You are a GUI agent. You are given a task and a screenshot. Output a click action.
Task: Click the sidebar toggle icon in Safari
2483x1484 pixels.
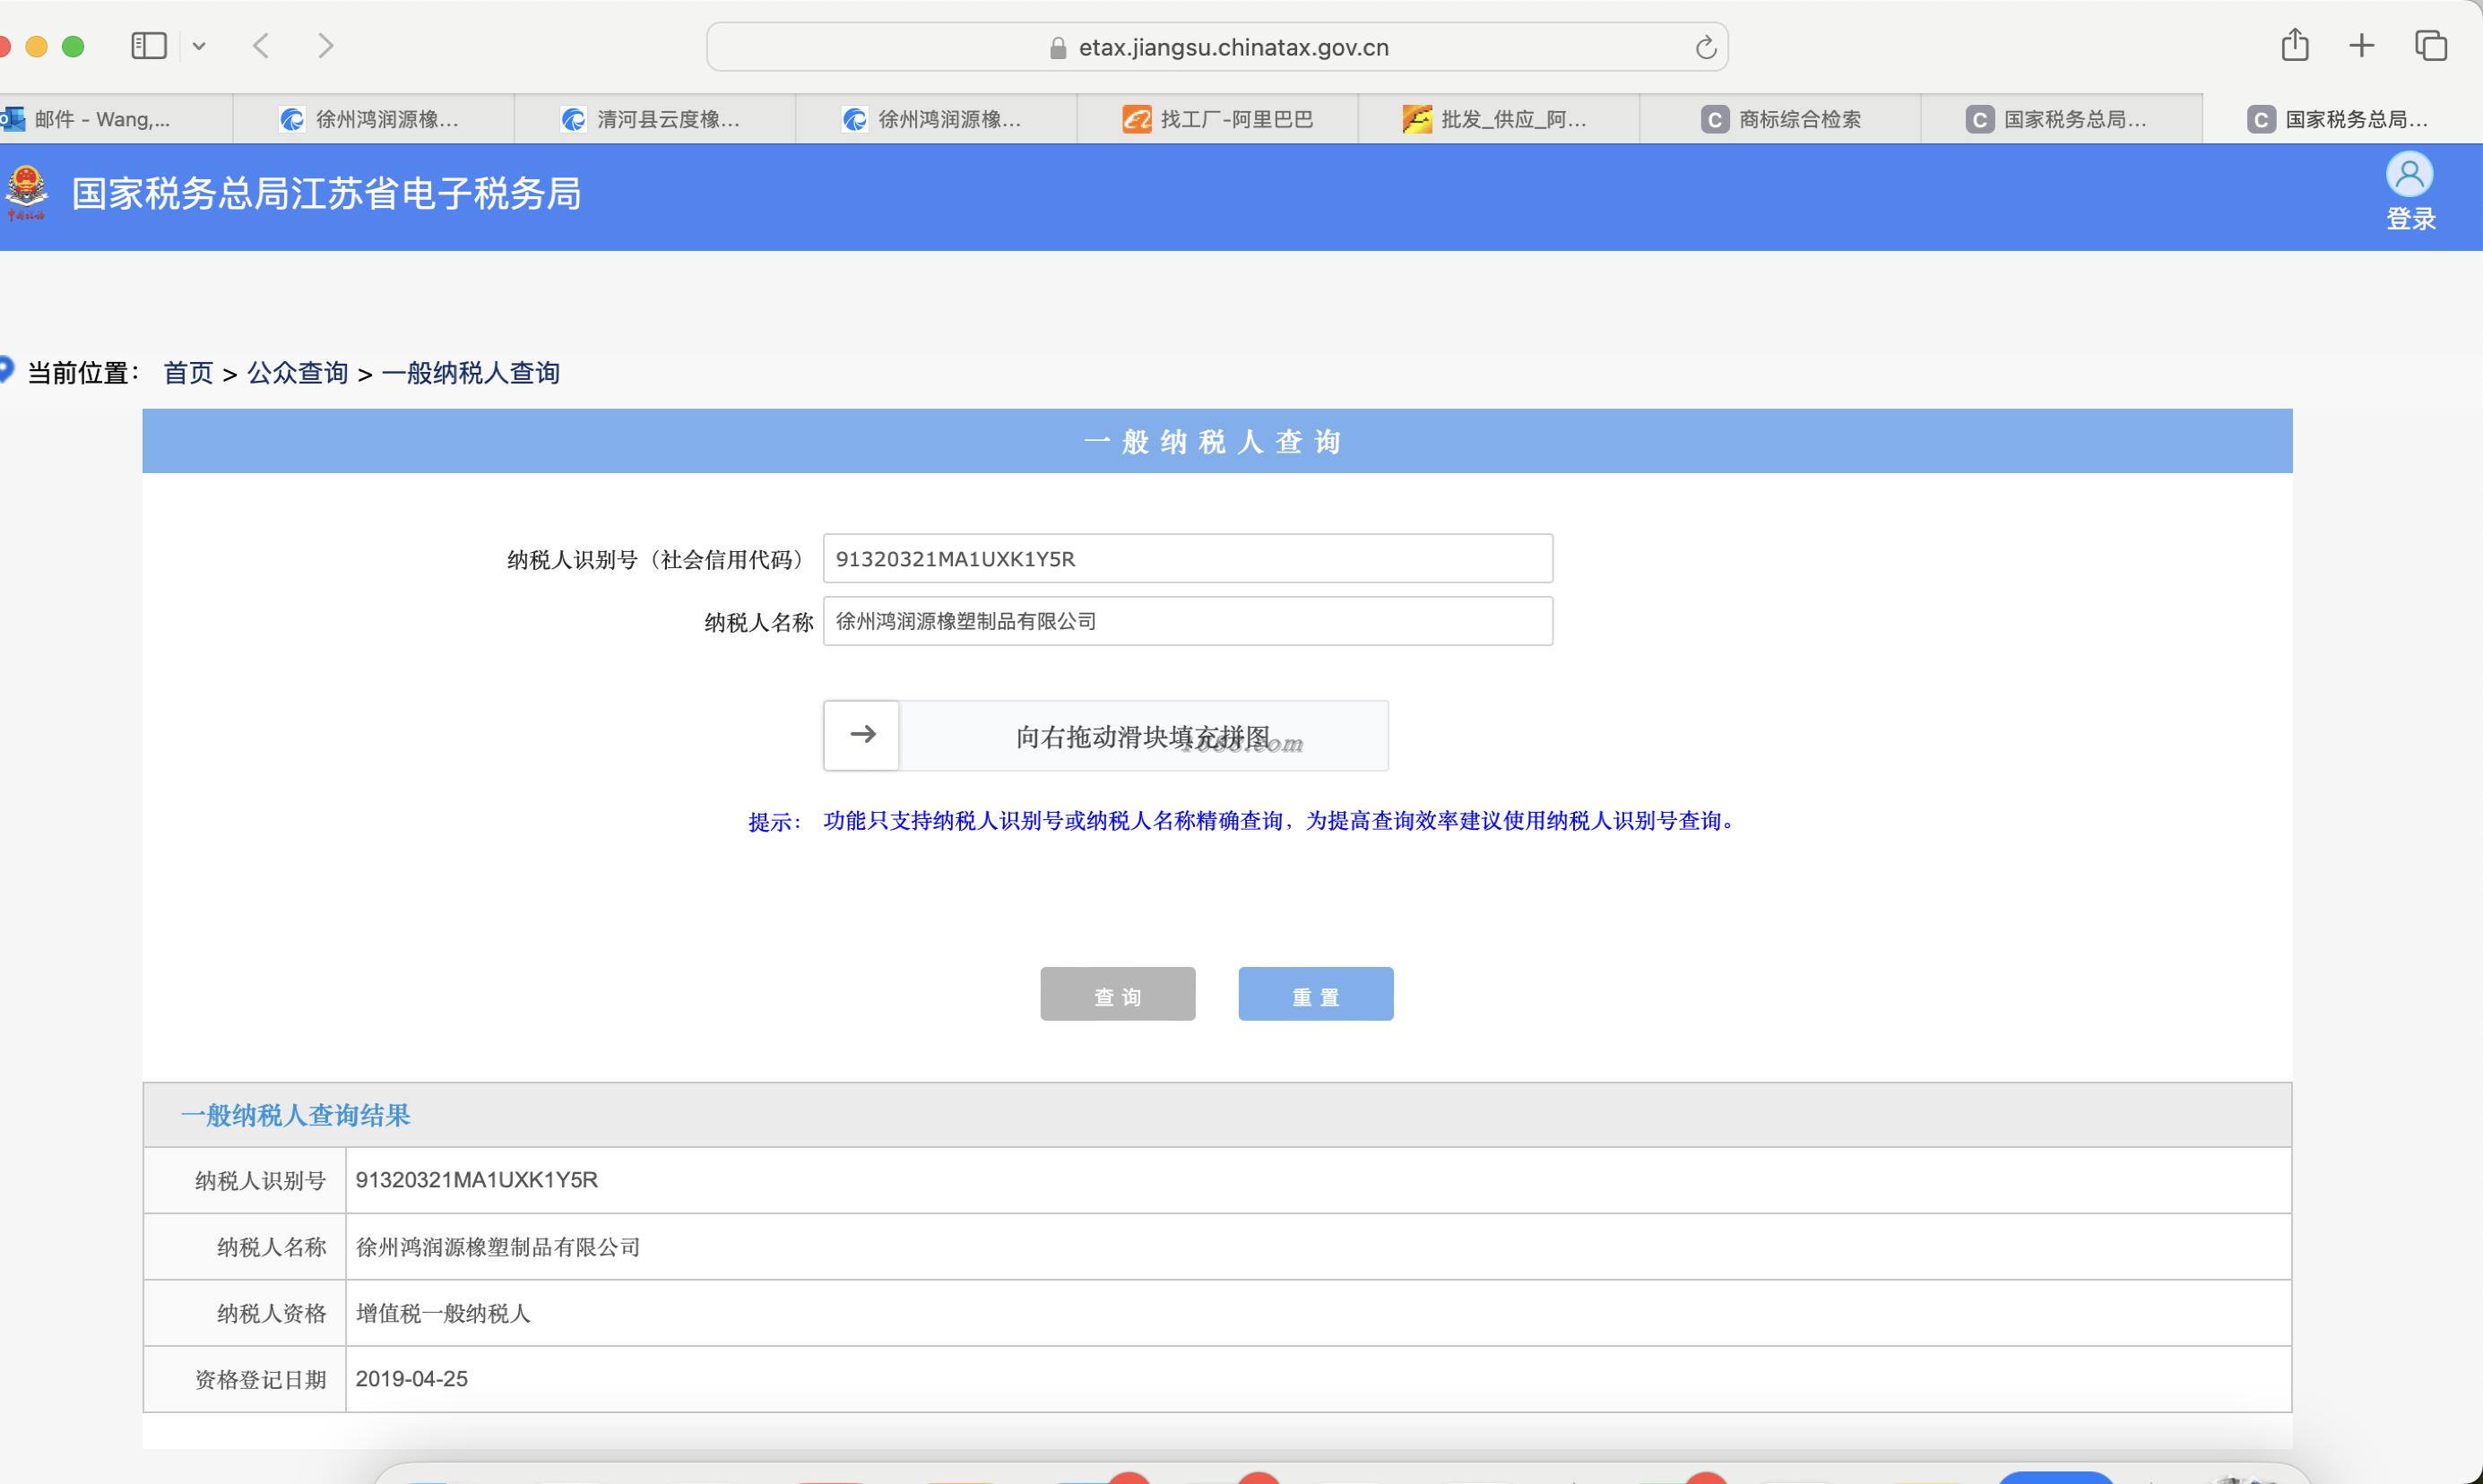point(149,46)
